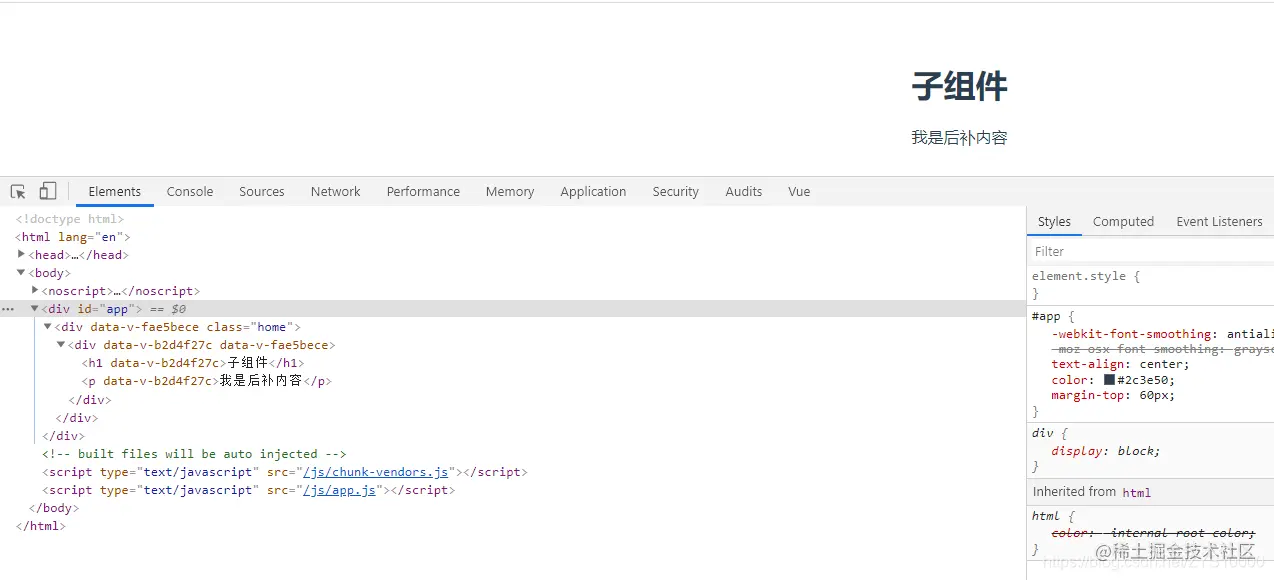Switch to the Memory tab
This screenshot has height=580, width=1274.
[510, 192]
